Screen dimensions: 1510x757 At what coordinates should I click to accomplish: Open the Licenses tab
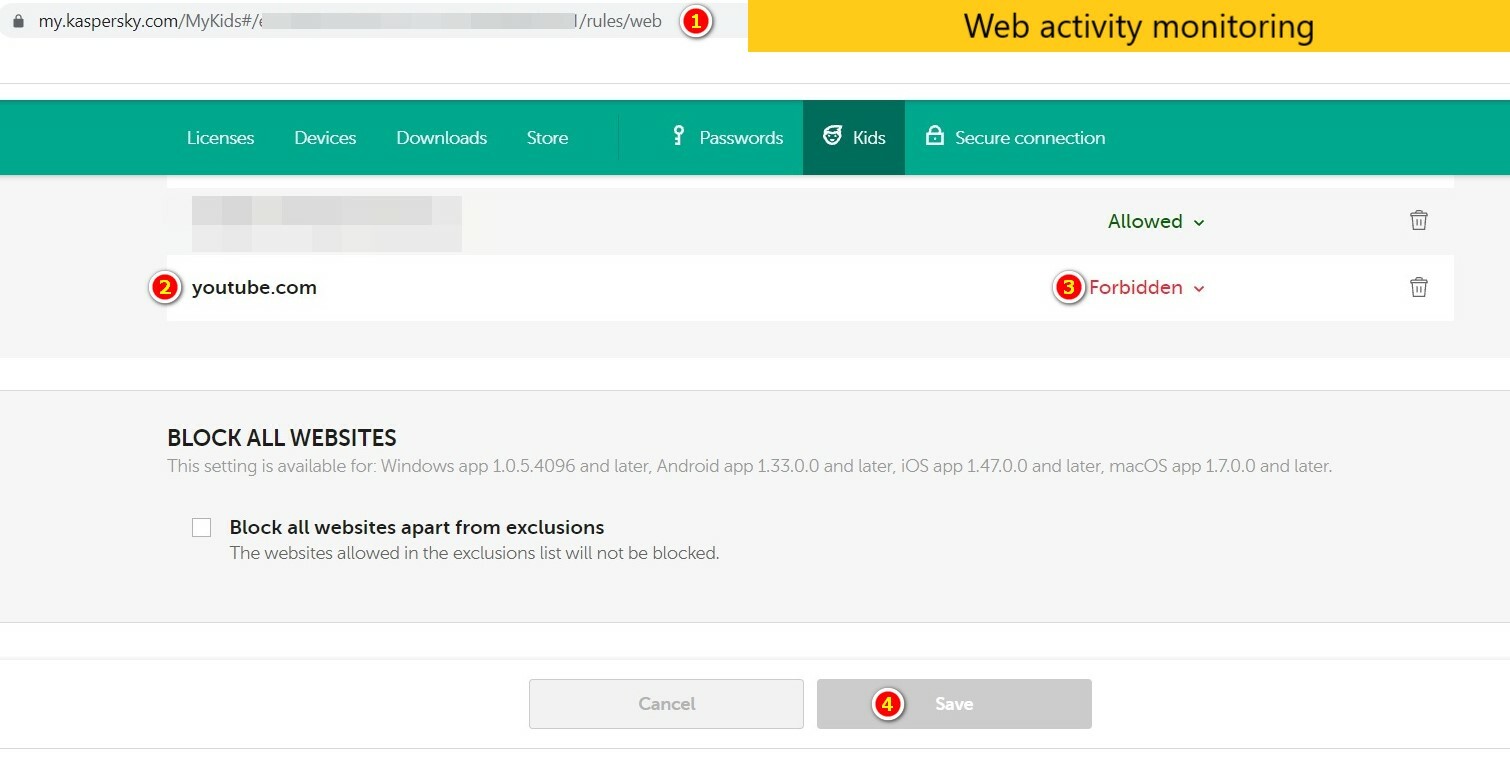coord(220,138)
